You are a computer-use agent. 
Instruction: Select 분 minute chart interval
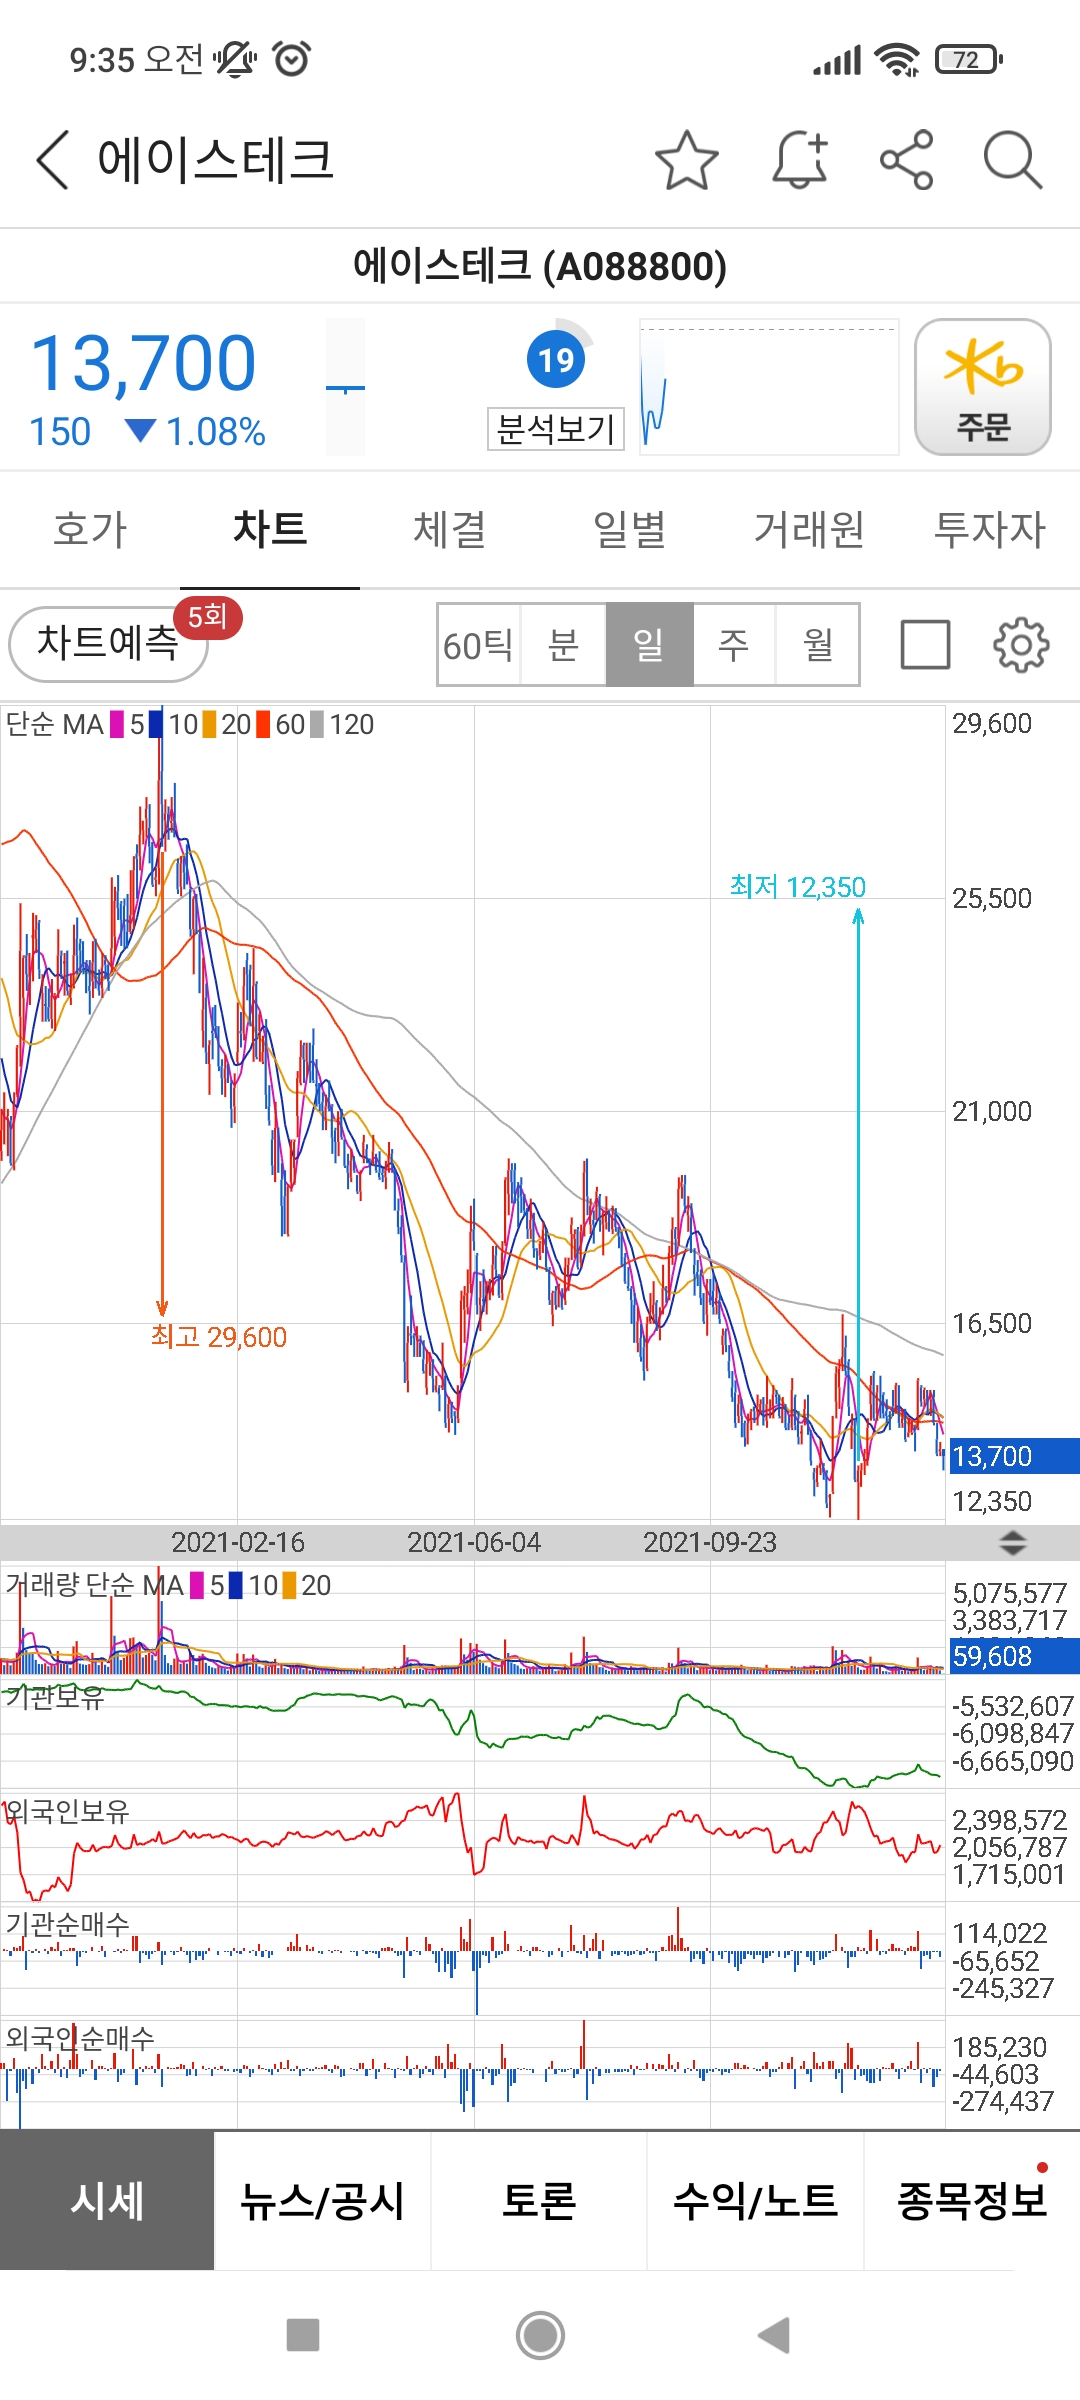[x=563, y=645]
